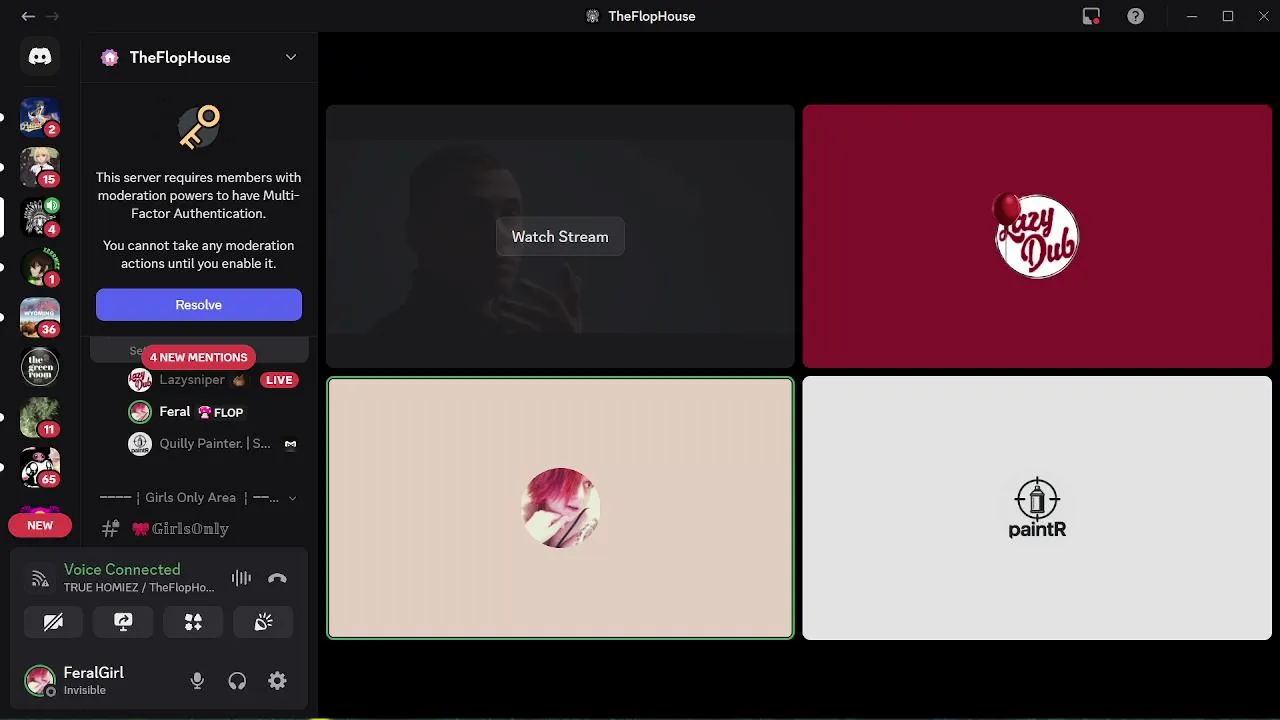Click the TheFlopHouse server boost icon
The width and height of the screenshot is (1280, 720).
(x=110, y=57)
